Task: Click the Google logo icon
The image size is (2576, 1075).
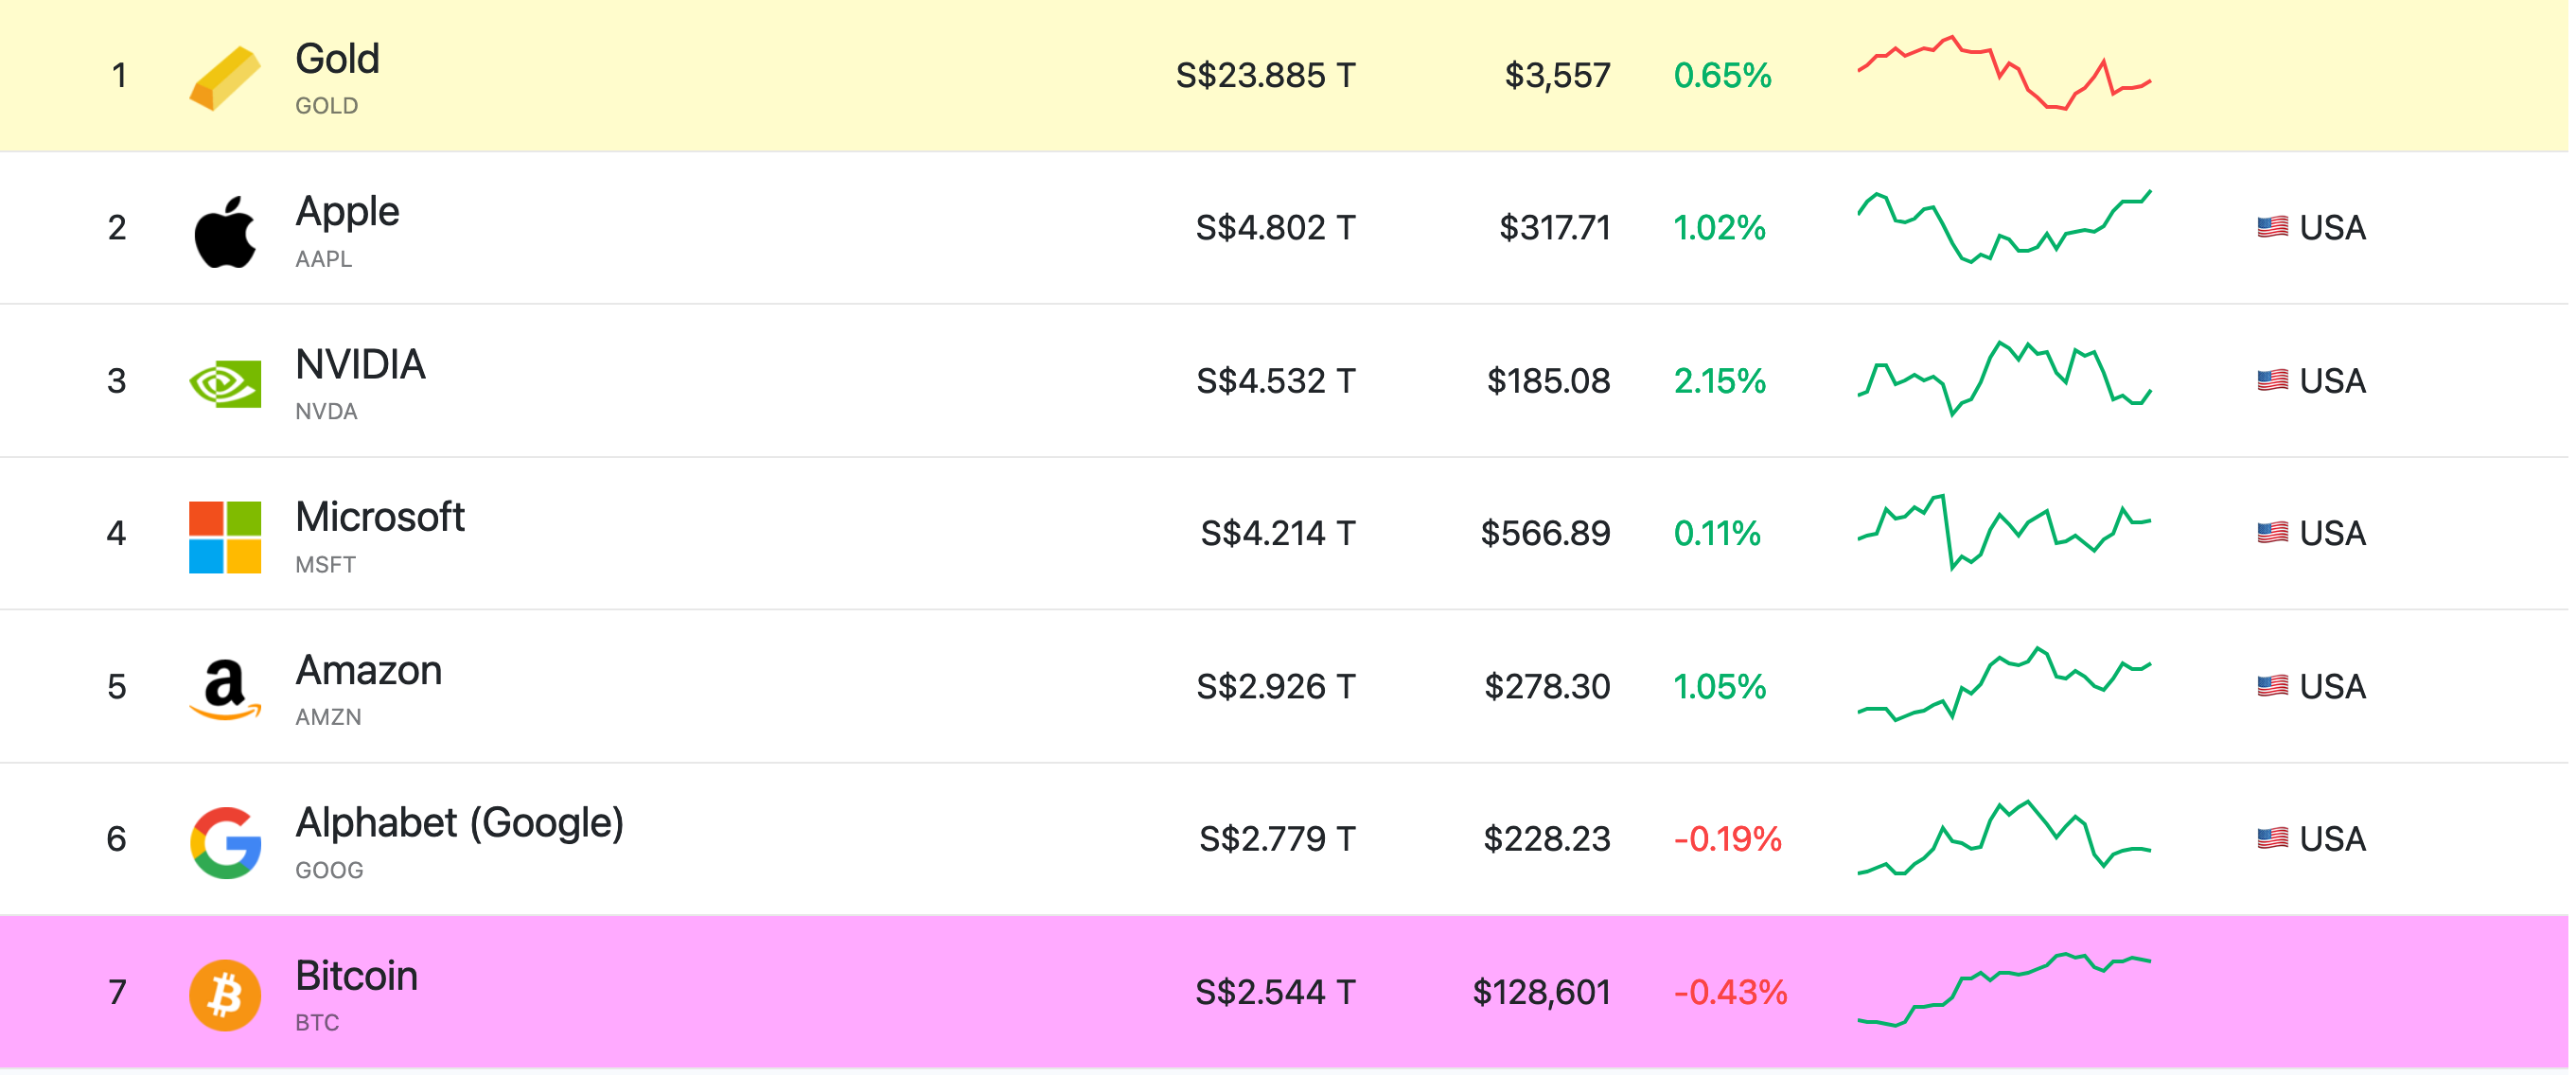Action: pos(225,842)
